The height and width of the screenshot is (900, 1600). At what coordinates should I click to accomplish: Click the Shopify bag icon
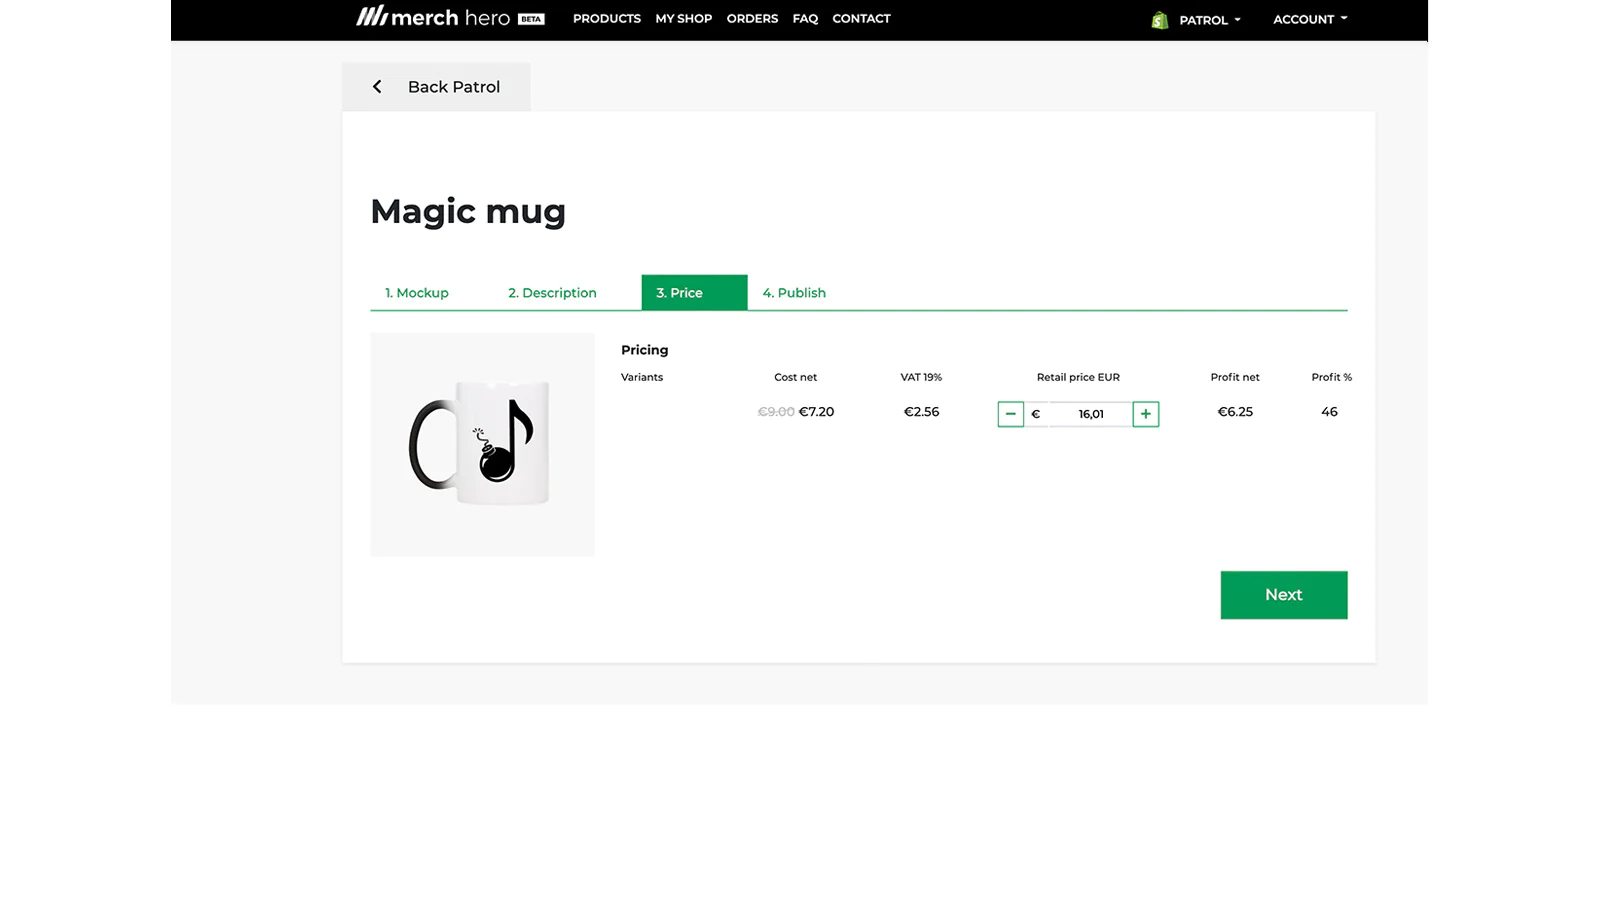1160,20
